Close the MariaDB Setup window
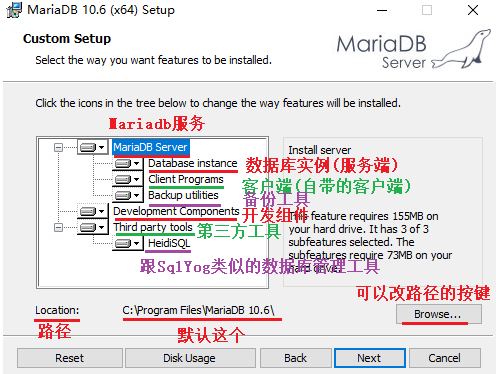496x374 pixels. click(473, 10)
